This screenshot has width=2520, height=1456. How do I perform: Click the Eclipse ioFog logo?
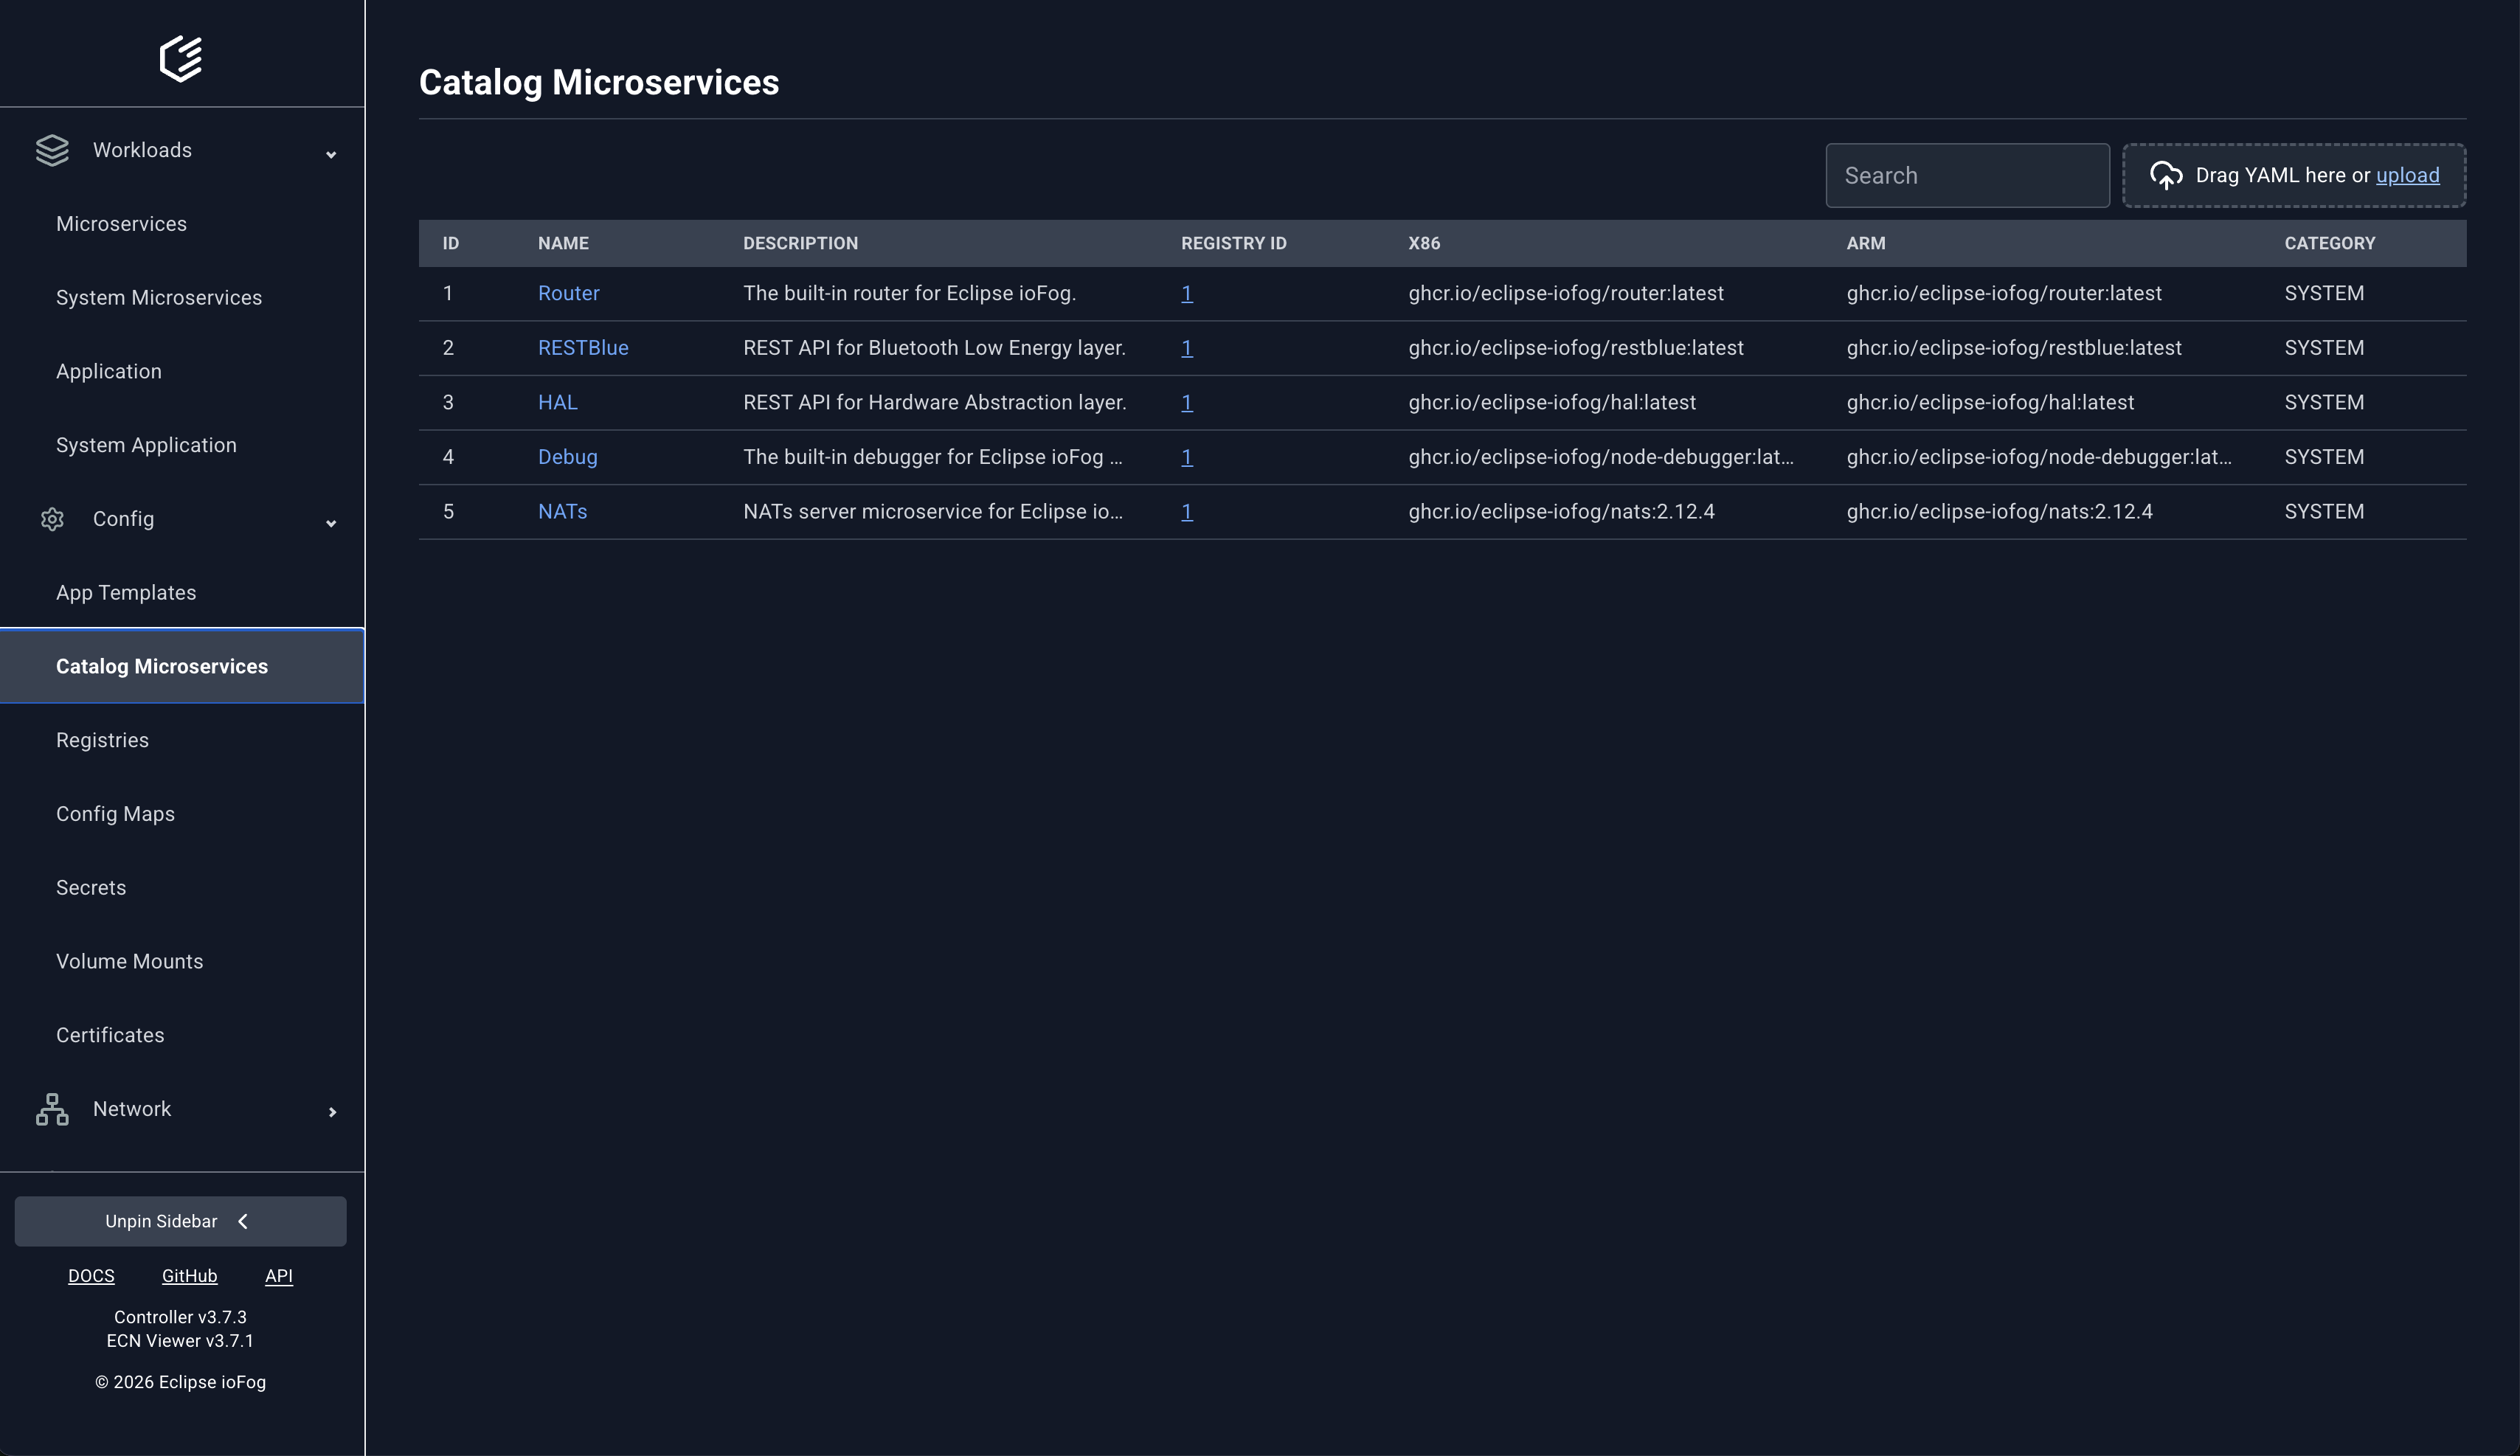[x=181, y=58]
